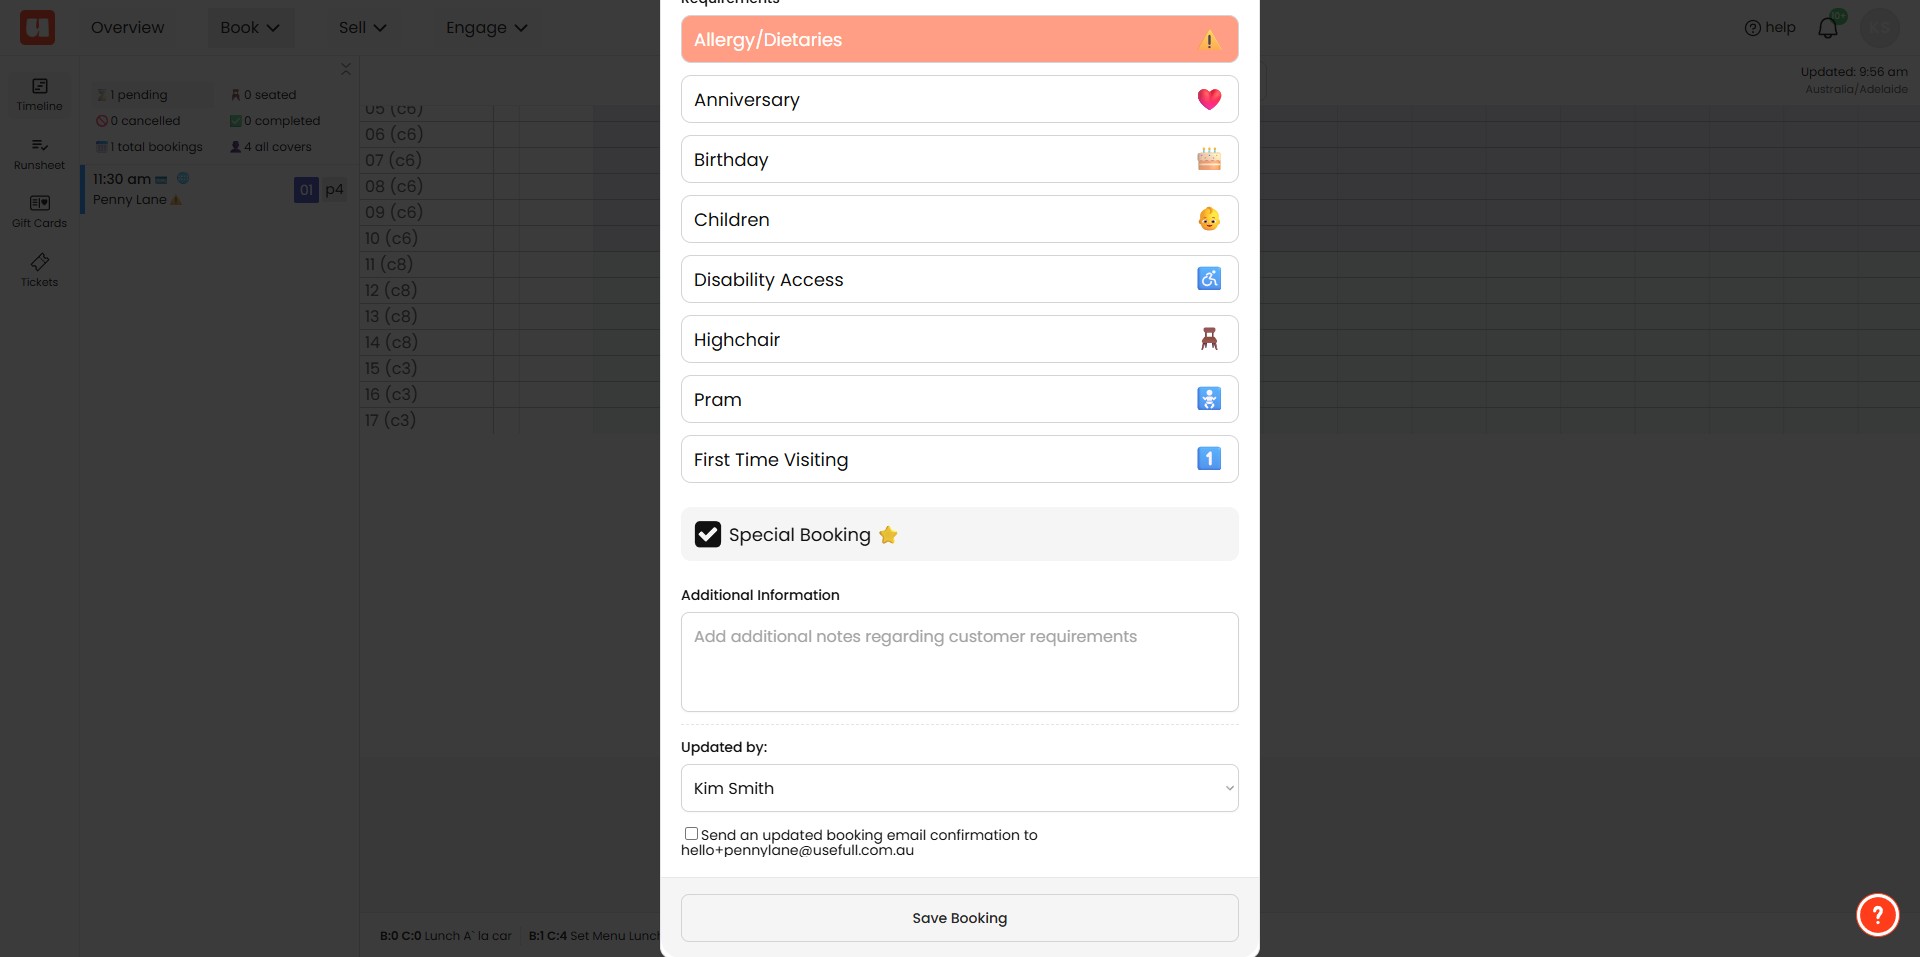Enable send updated booking email confirmation checkbox

(x=691, y=833)
